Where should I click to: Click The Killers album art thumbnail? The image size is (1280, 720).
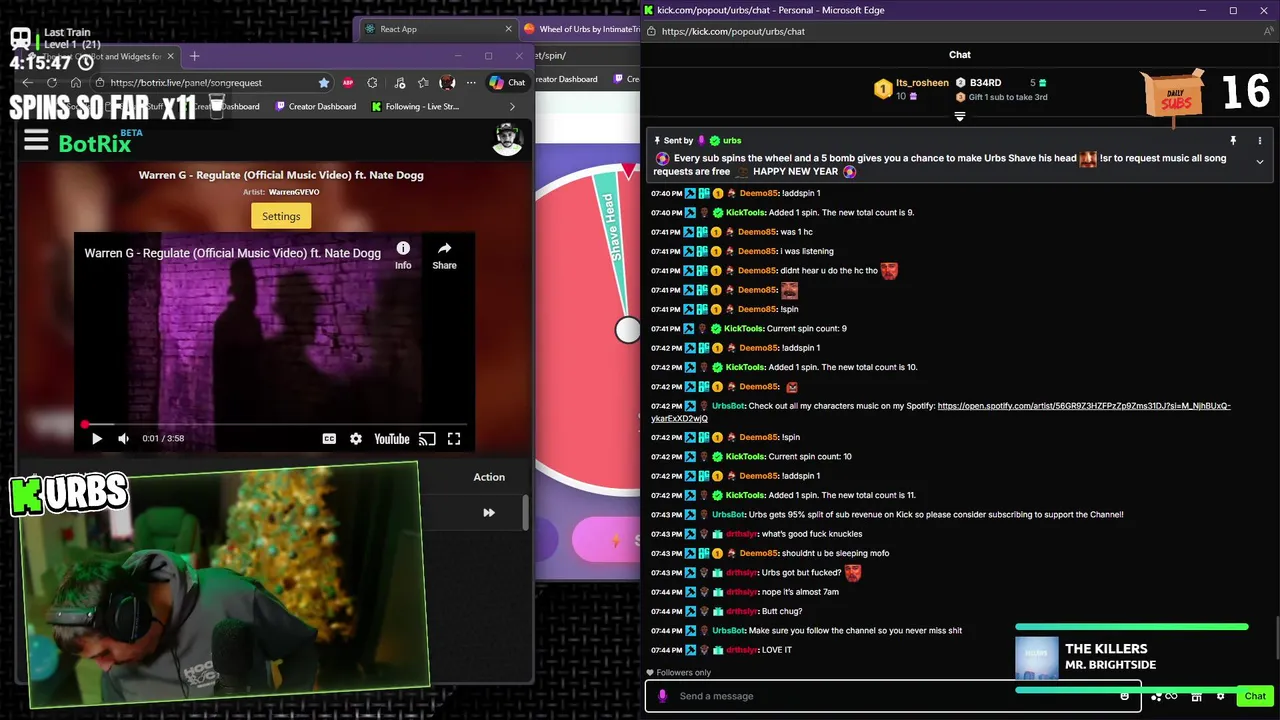tap(1036, 658)
